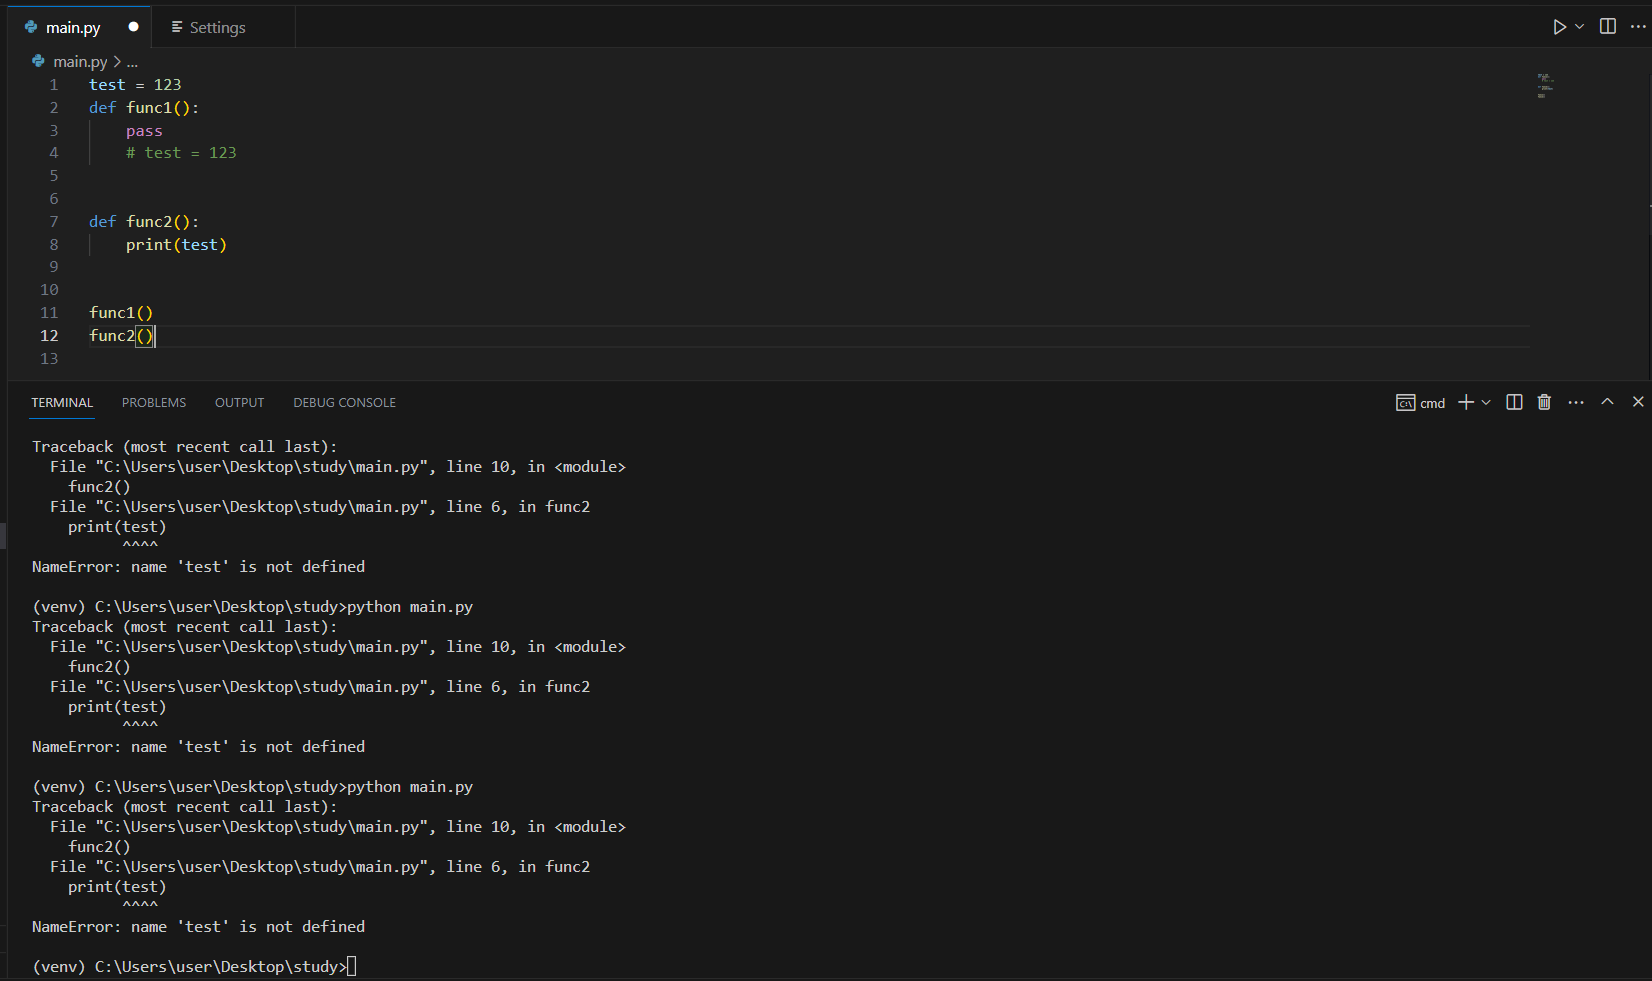Open the launch profile dropdown arrow
Screen dimensions: 1652x981
(1486, 402)
